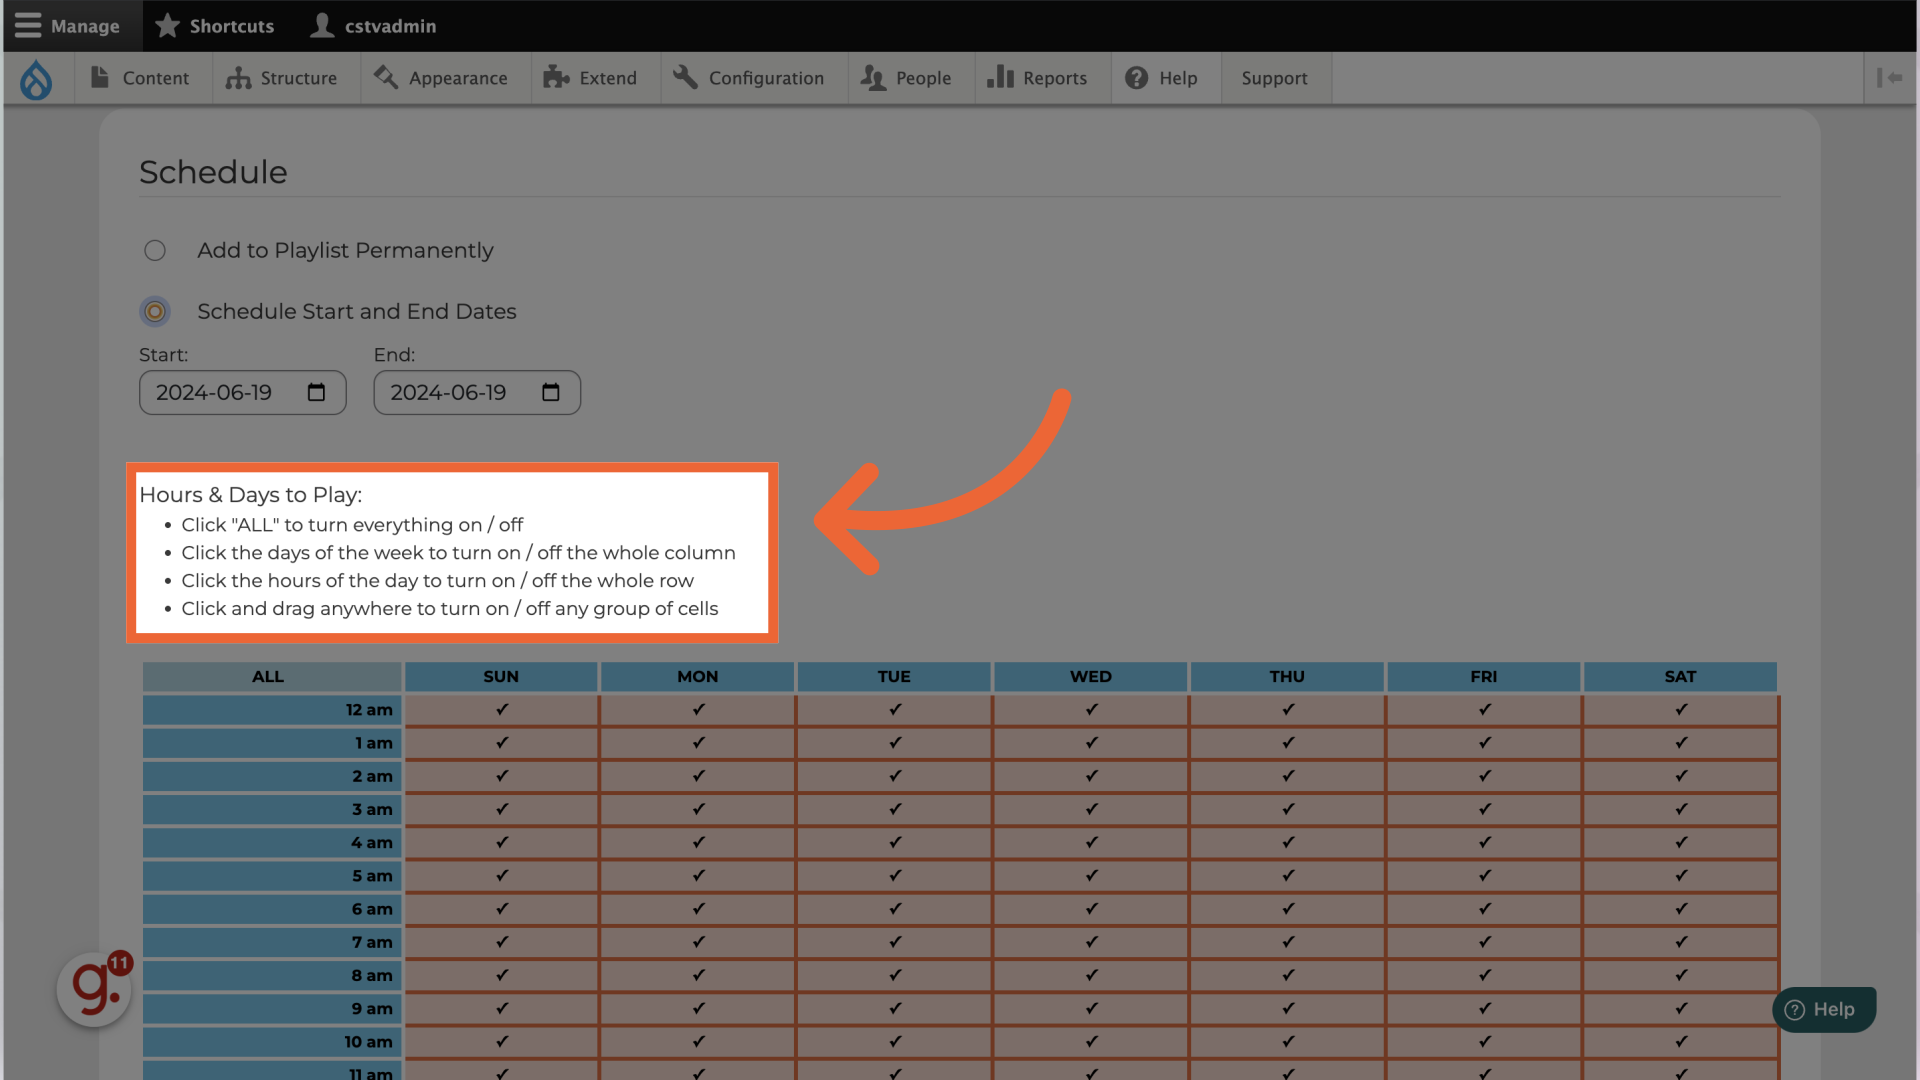
Task: Select Schedule Start and End Dates radio
Action: click(155, 312)
